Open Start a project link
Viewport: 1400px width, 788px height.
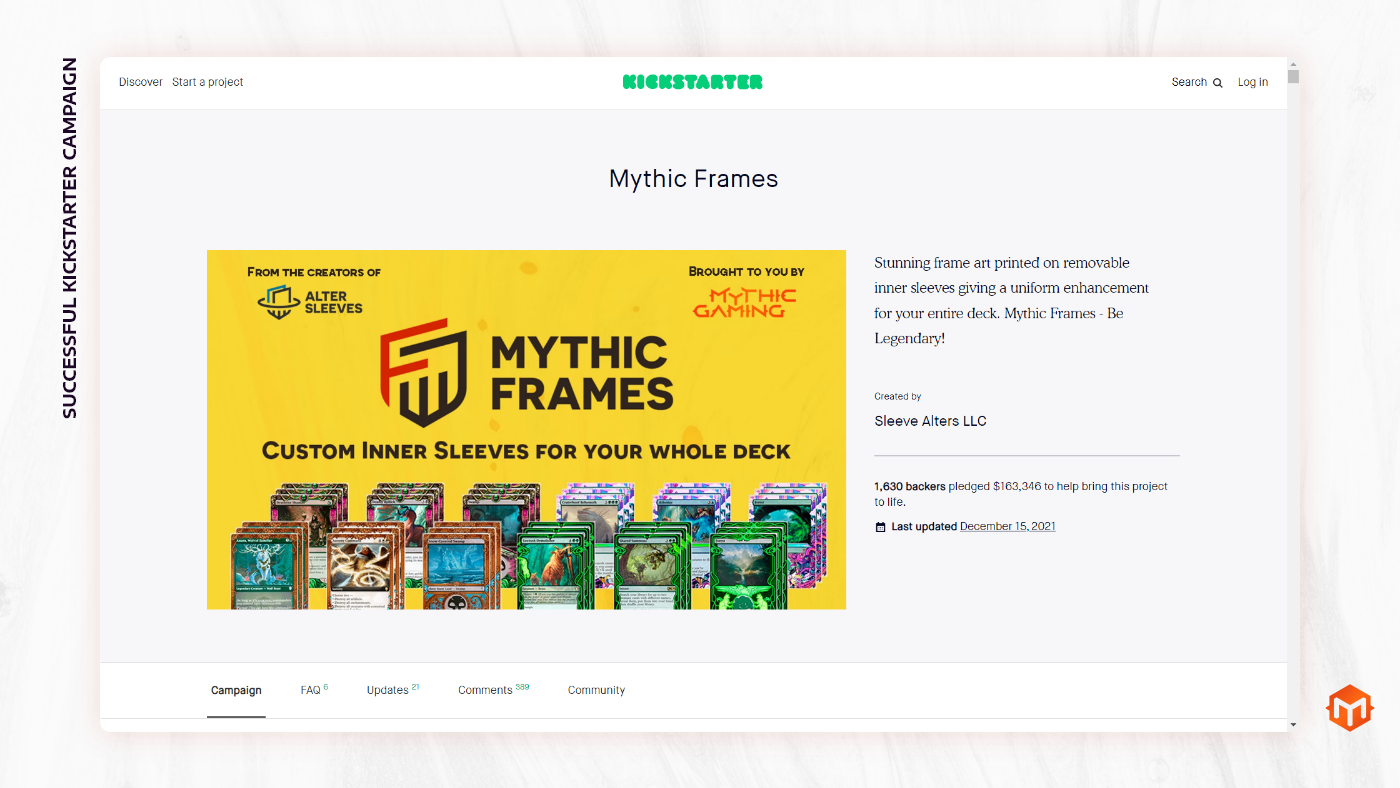(x=208, y=82)
